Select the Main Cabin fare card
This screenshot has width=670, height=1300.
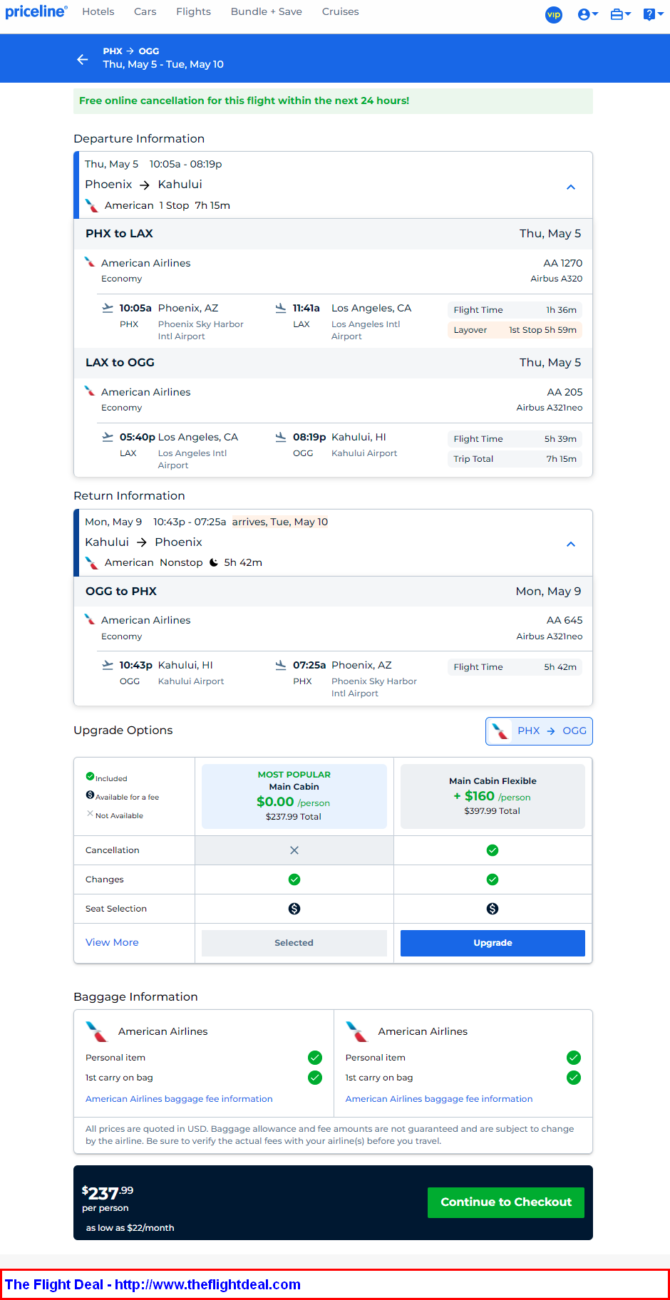(294, 796)
